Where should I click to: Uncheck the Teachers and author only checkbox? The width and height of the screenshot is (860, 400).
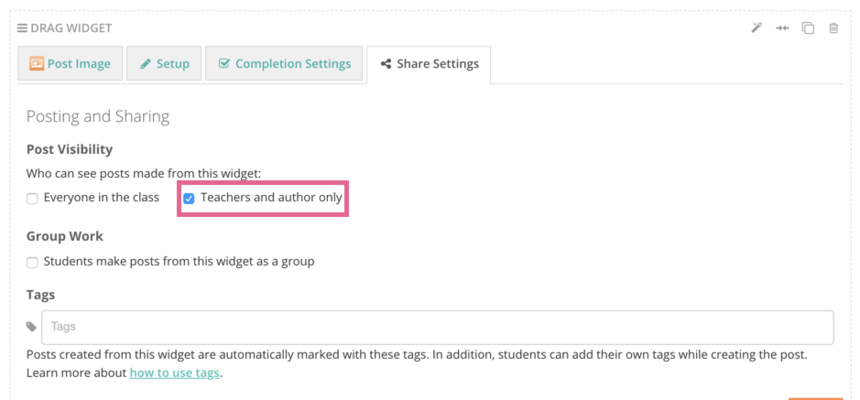[x=189, y=199]
